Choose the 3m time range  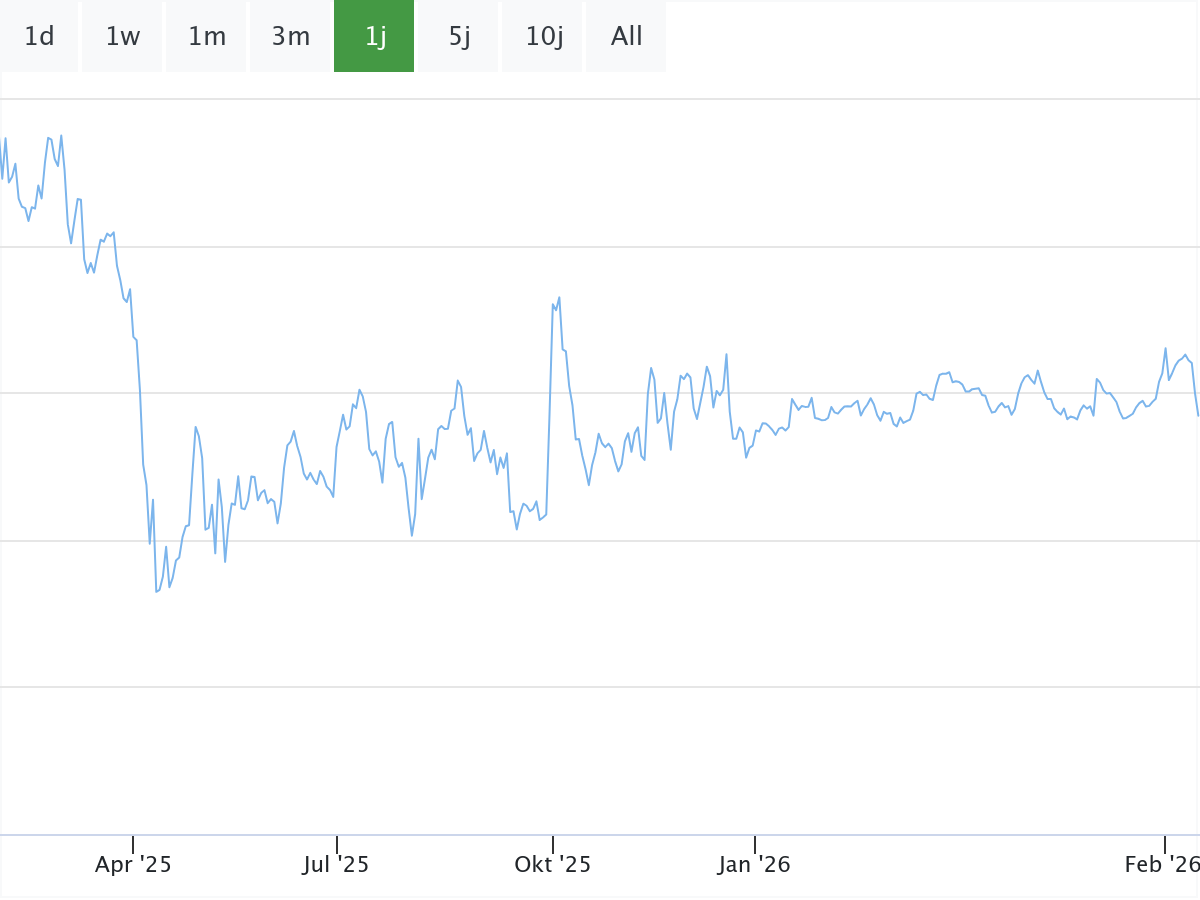coord(290,37)
